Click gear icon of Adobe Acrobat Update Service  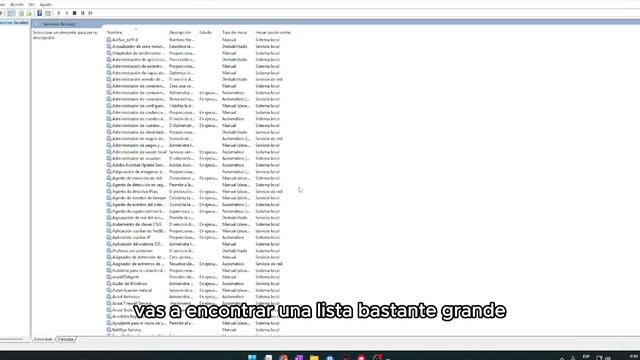point(109,165)
